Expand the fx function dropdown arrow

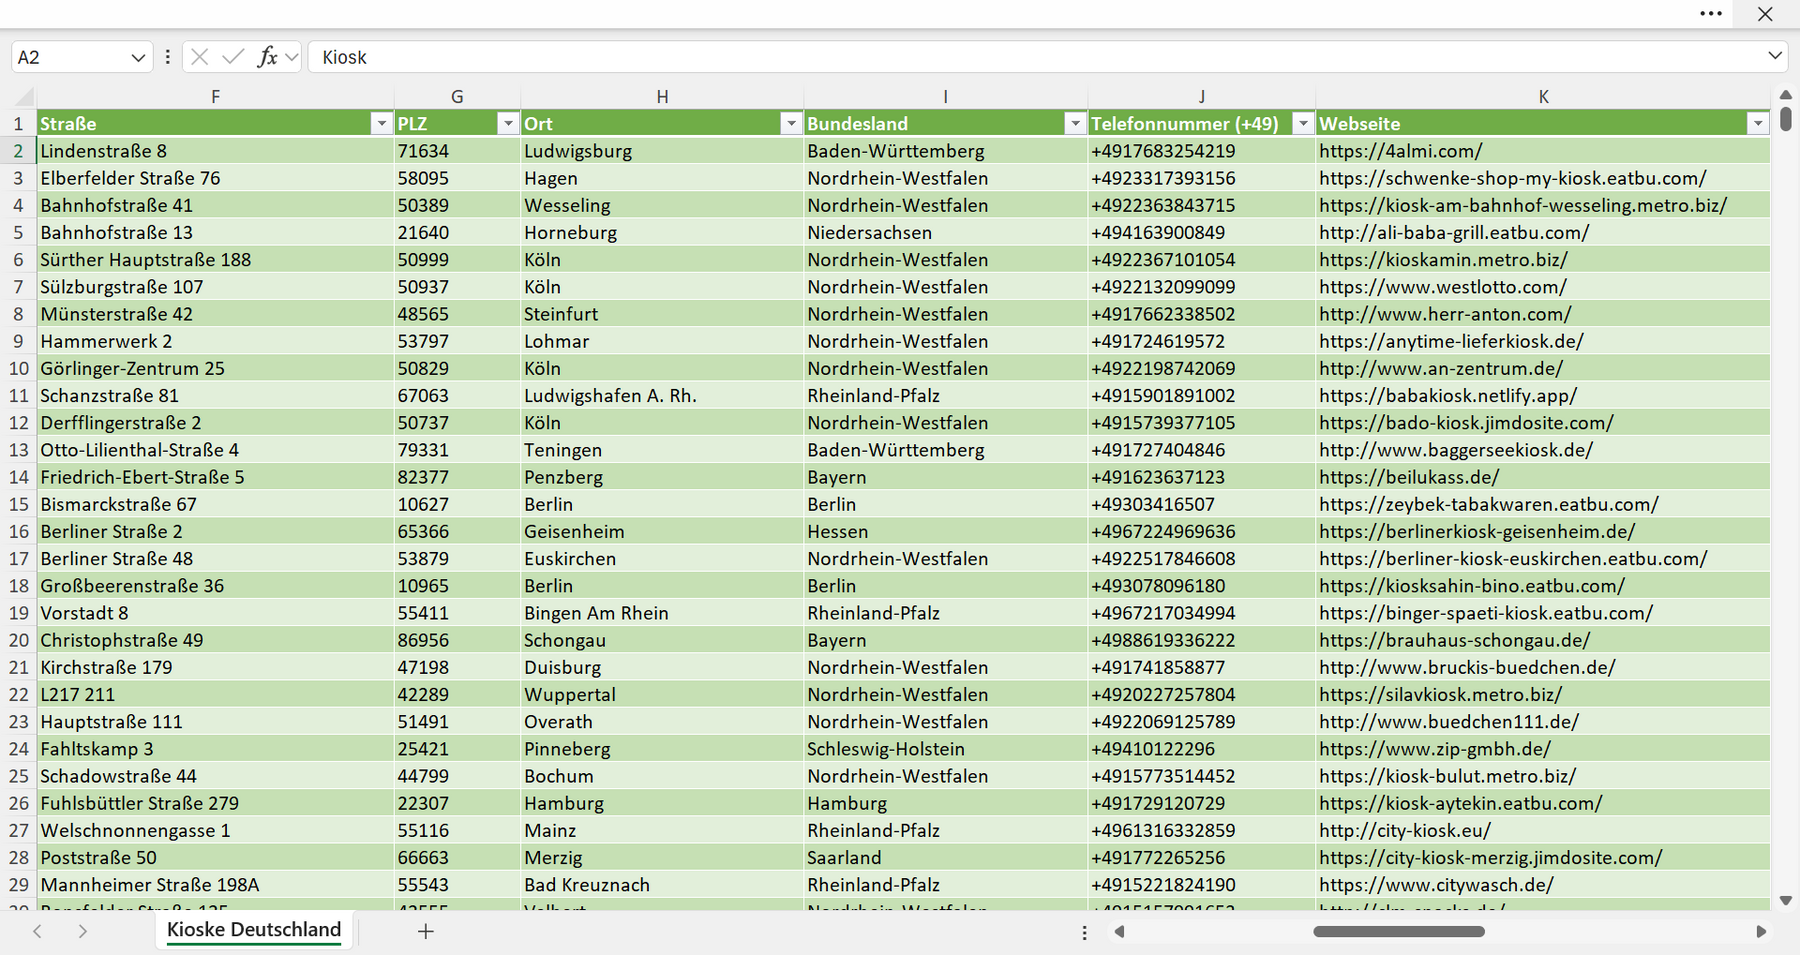291,57
